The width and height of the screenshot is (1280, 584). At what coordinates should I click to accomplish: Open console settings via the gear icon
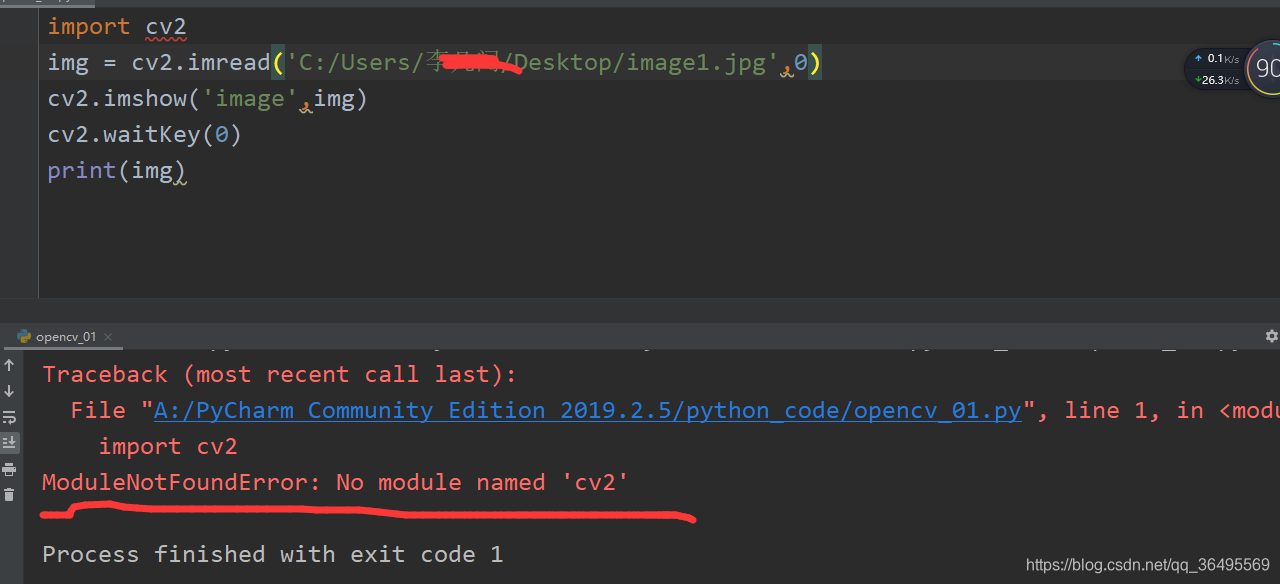[x=1271, y=336]
